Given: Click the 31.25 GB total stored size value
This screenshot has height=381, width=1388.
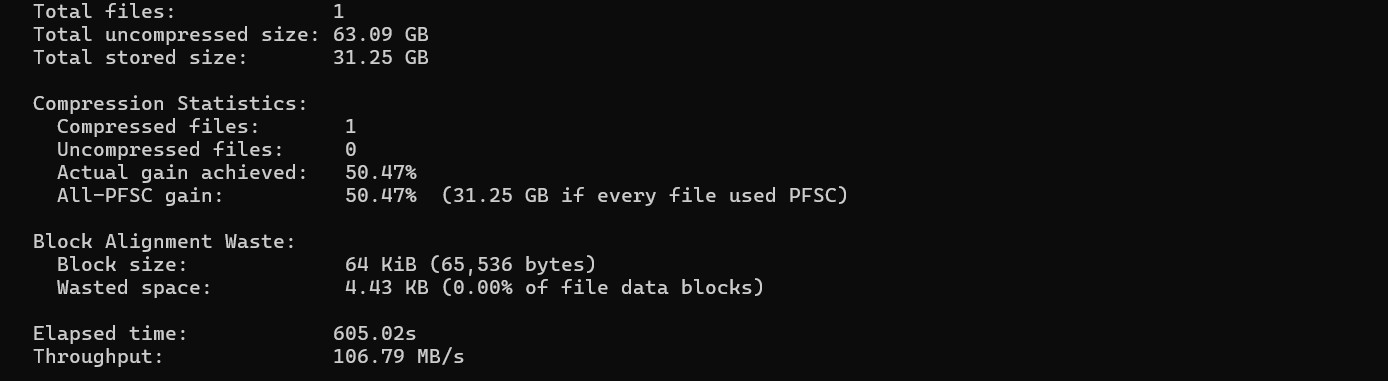Looking at the screenshot, I should click(381, 57).
